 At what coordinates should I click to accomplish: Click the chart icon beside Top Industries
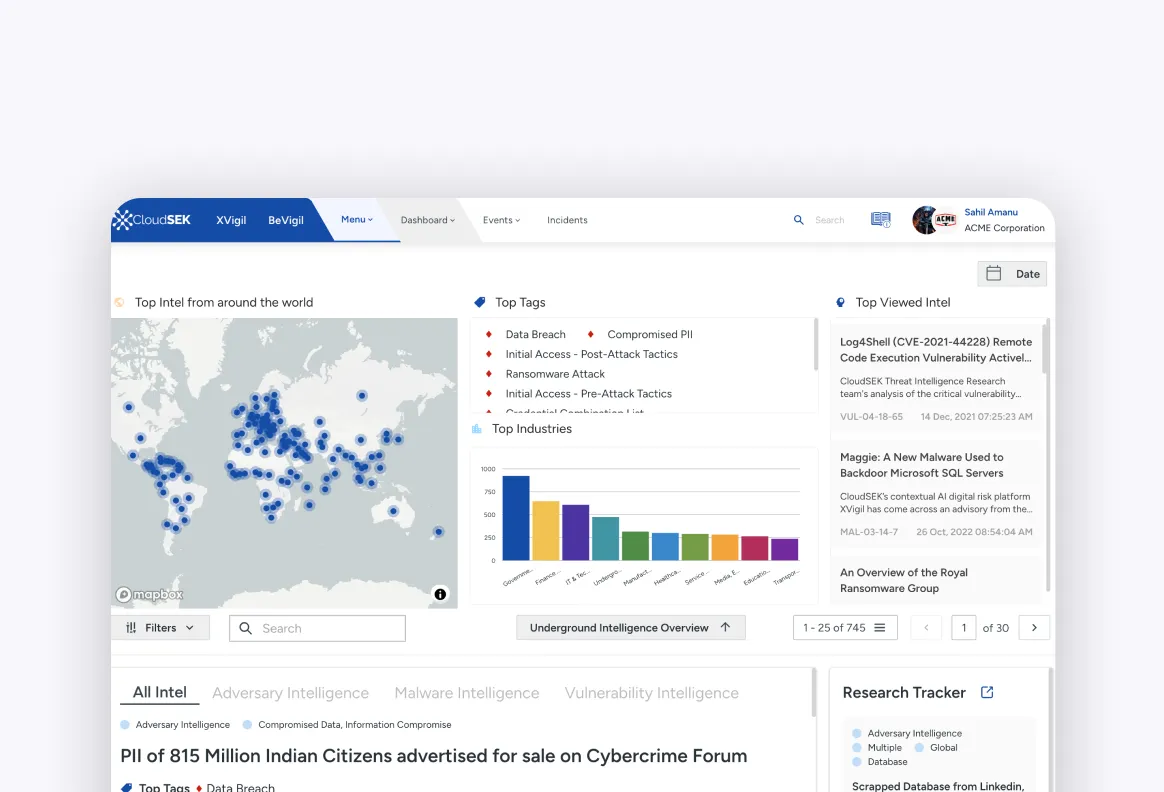[x=477, y=429]
